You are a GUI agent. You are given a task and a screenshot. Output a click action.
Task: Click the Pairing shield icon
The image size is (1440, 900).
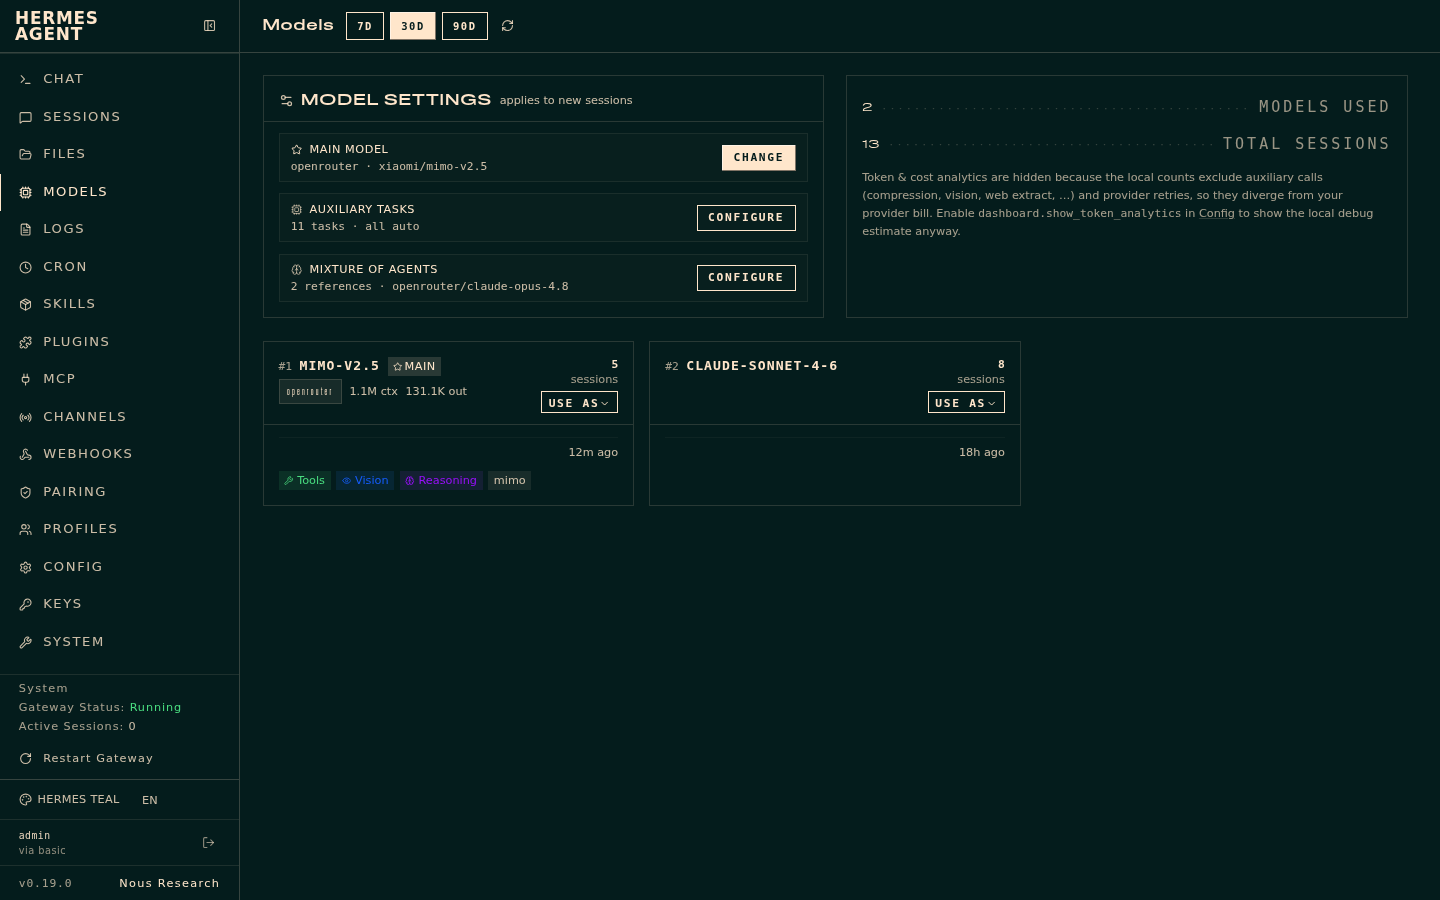[26, 492]
